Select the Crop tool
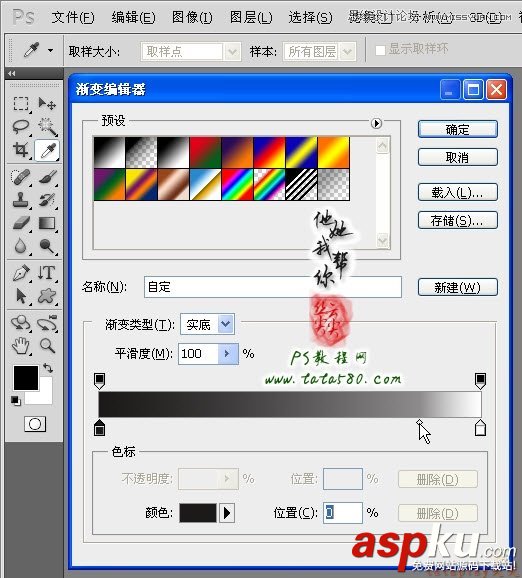 click(21, 150)
